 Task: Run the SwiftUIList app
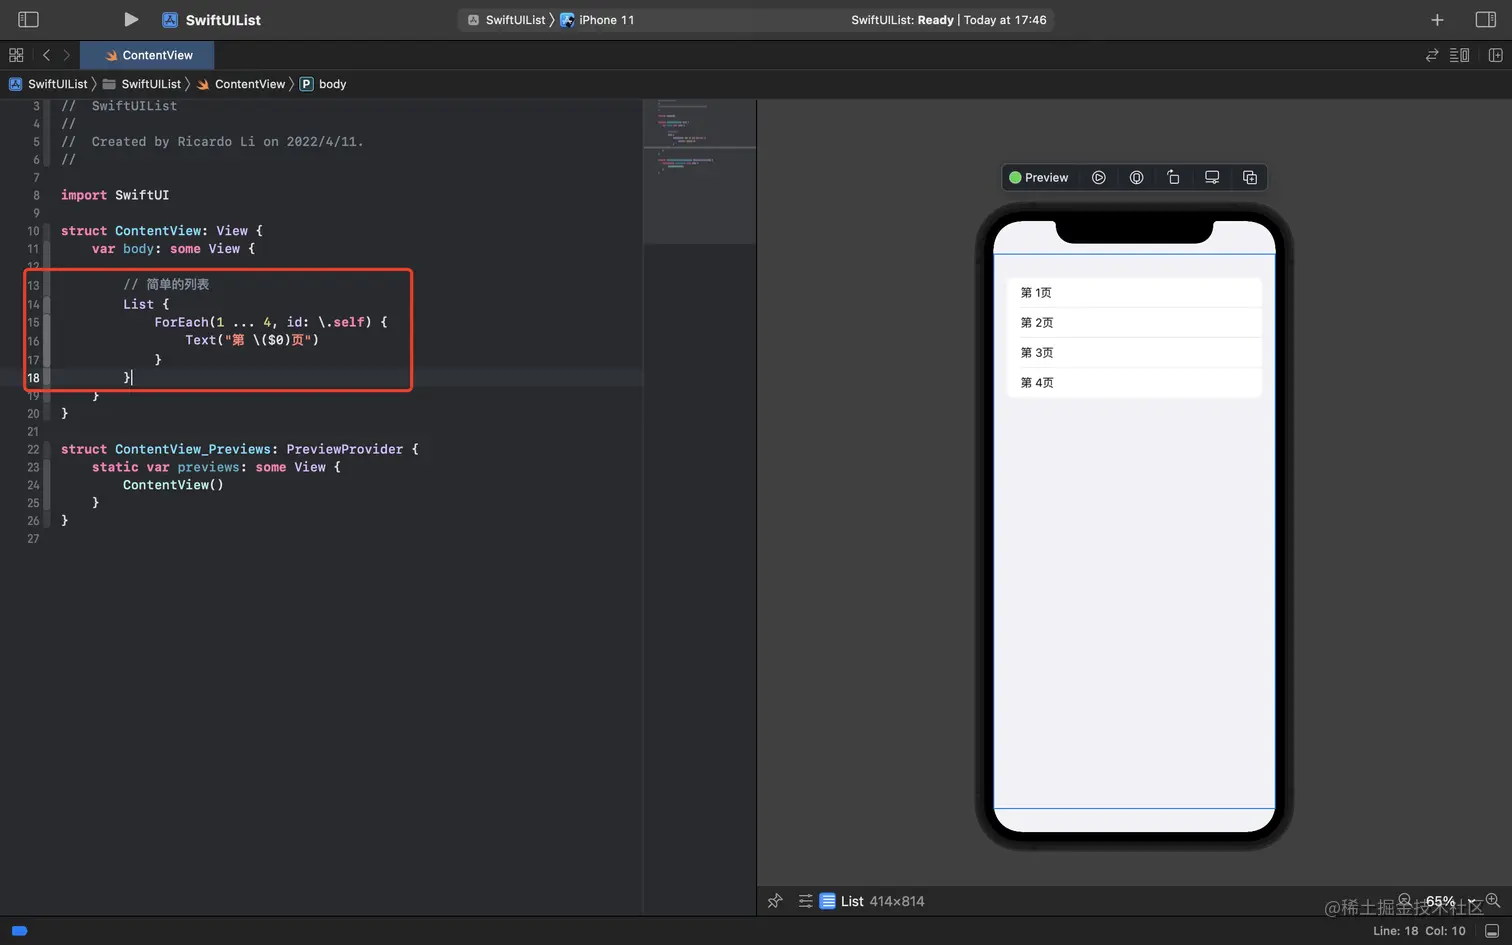pyautogui.click(x=131, y=20)
